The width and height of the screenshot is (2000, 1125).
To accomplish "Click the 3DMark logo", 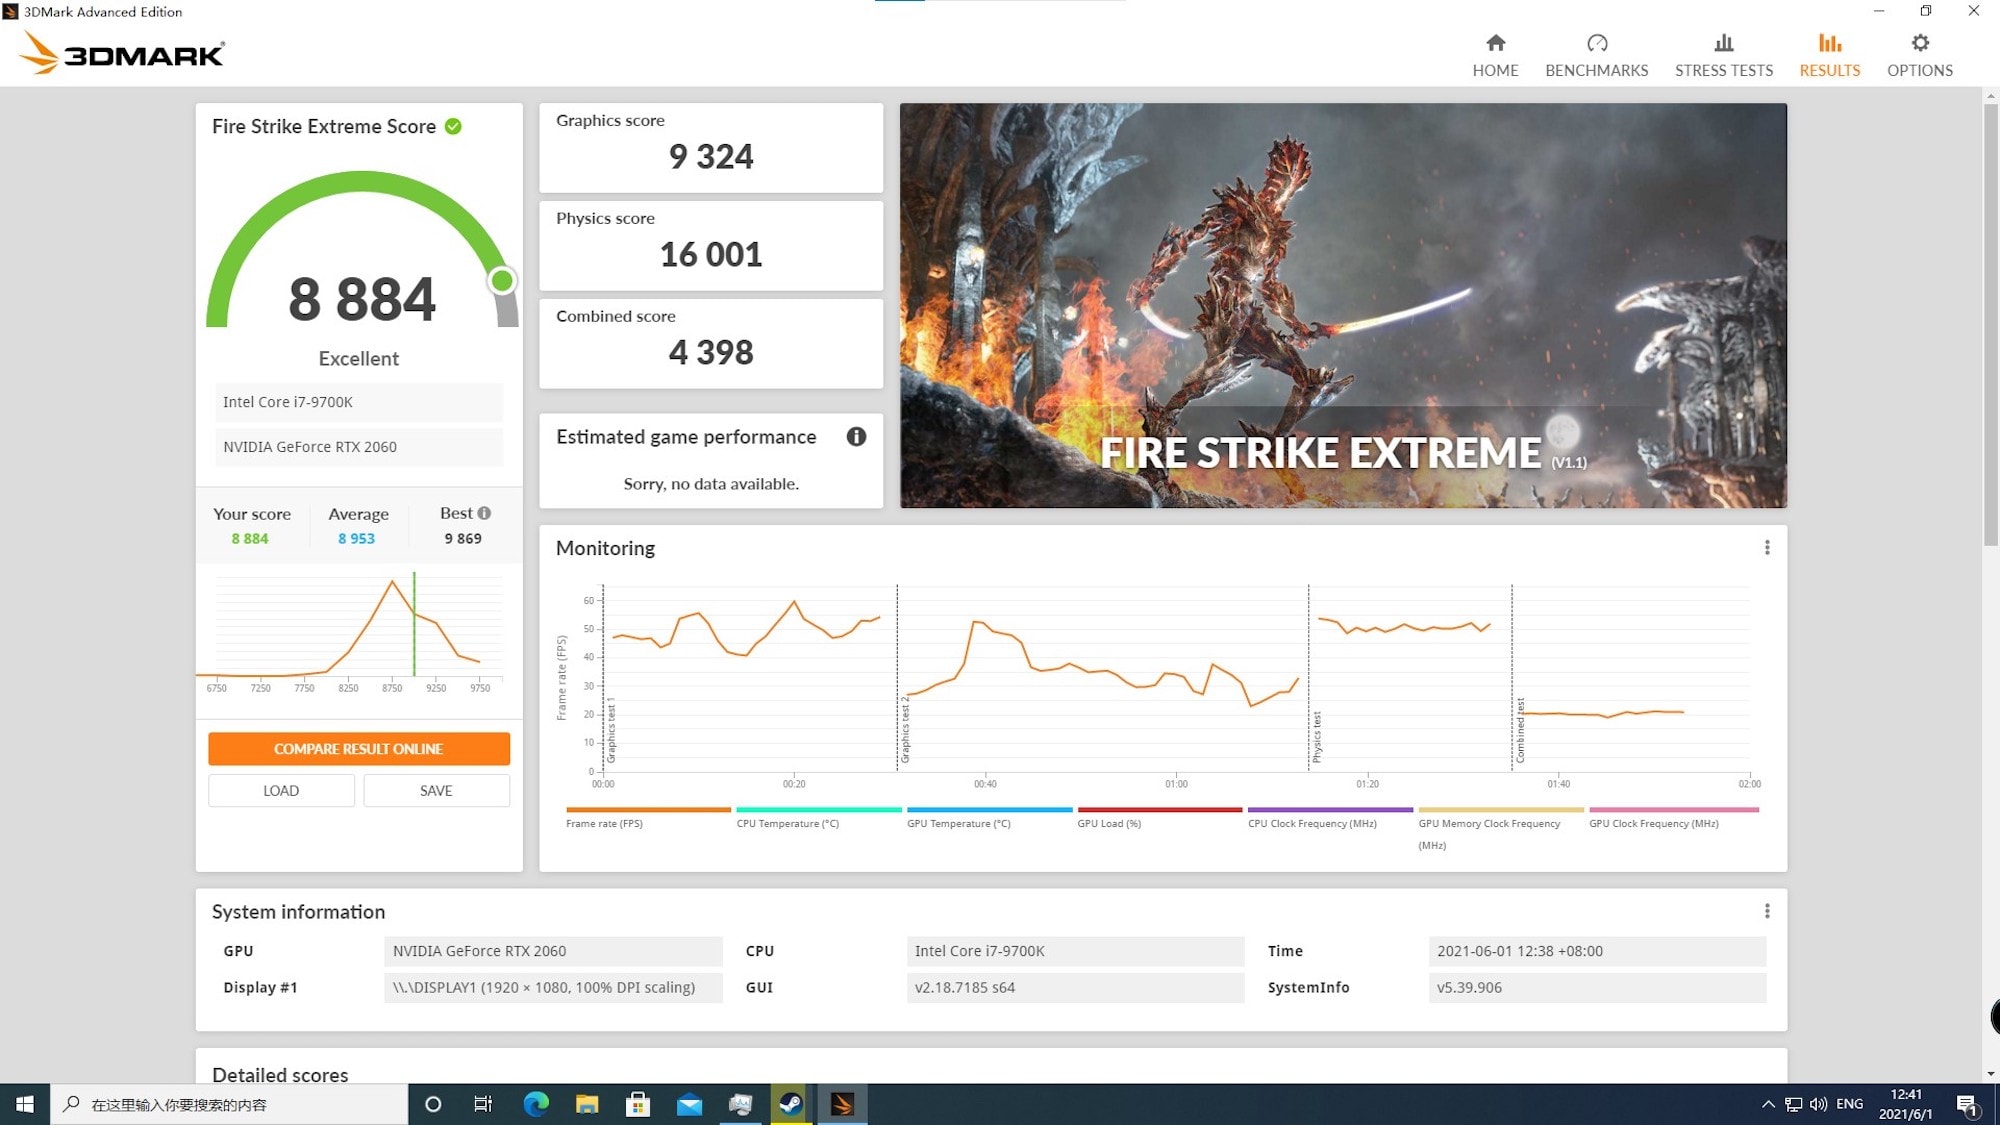I will click(x=121, y=52).
